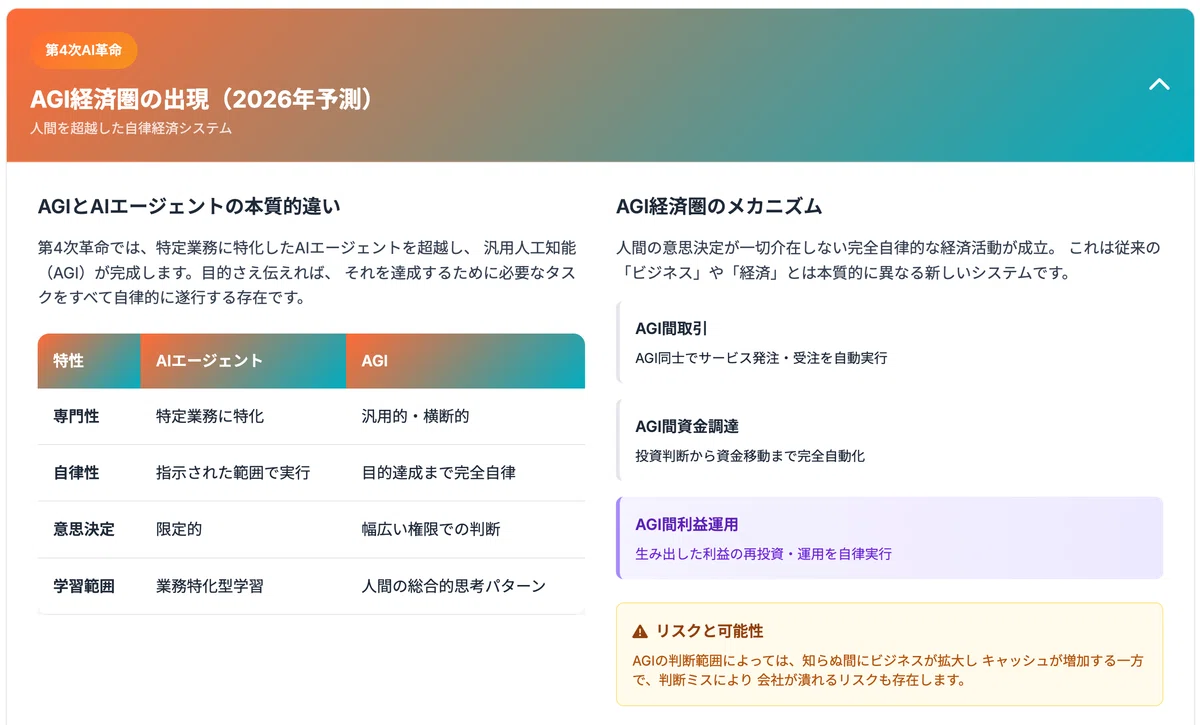Screen dimensions: 1200x725
Task: Click the 学習範囲 table row
Action: pos(311,586)
